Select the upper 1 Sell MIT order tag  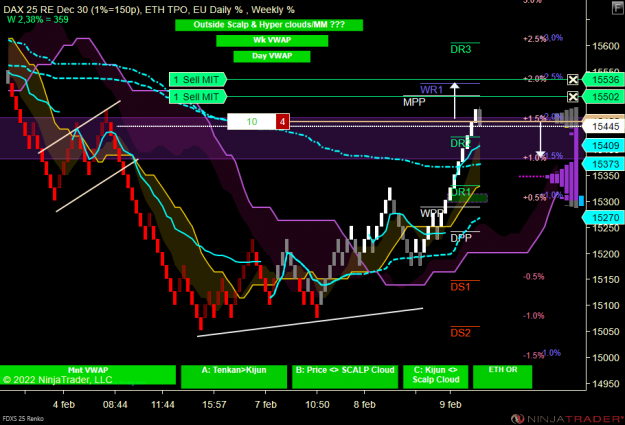point(198,80)
